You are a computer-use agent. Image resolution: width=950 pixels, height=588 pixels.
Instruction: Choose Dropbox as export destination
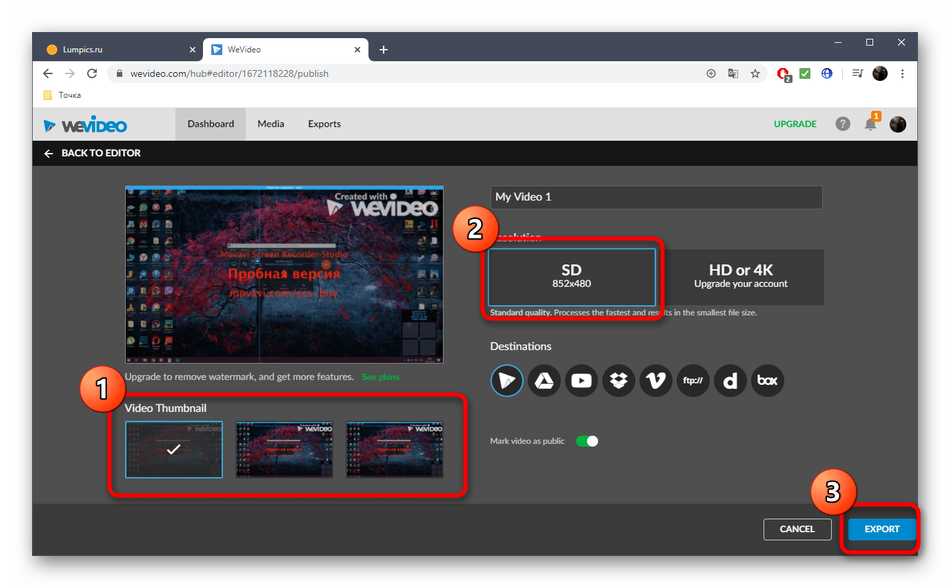619,380
